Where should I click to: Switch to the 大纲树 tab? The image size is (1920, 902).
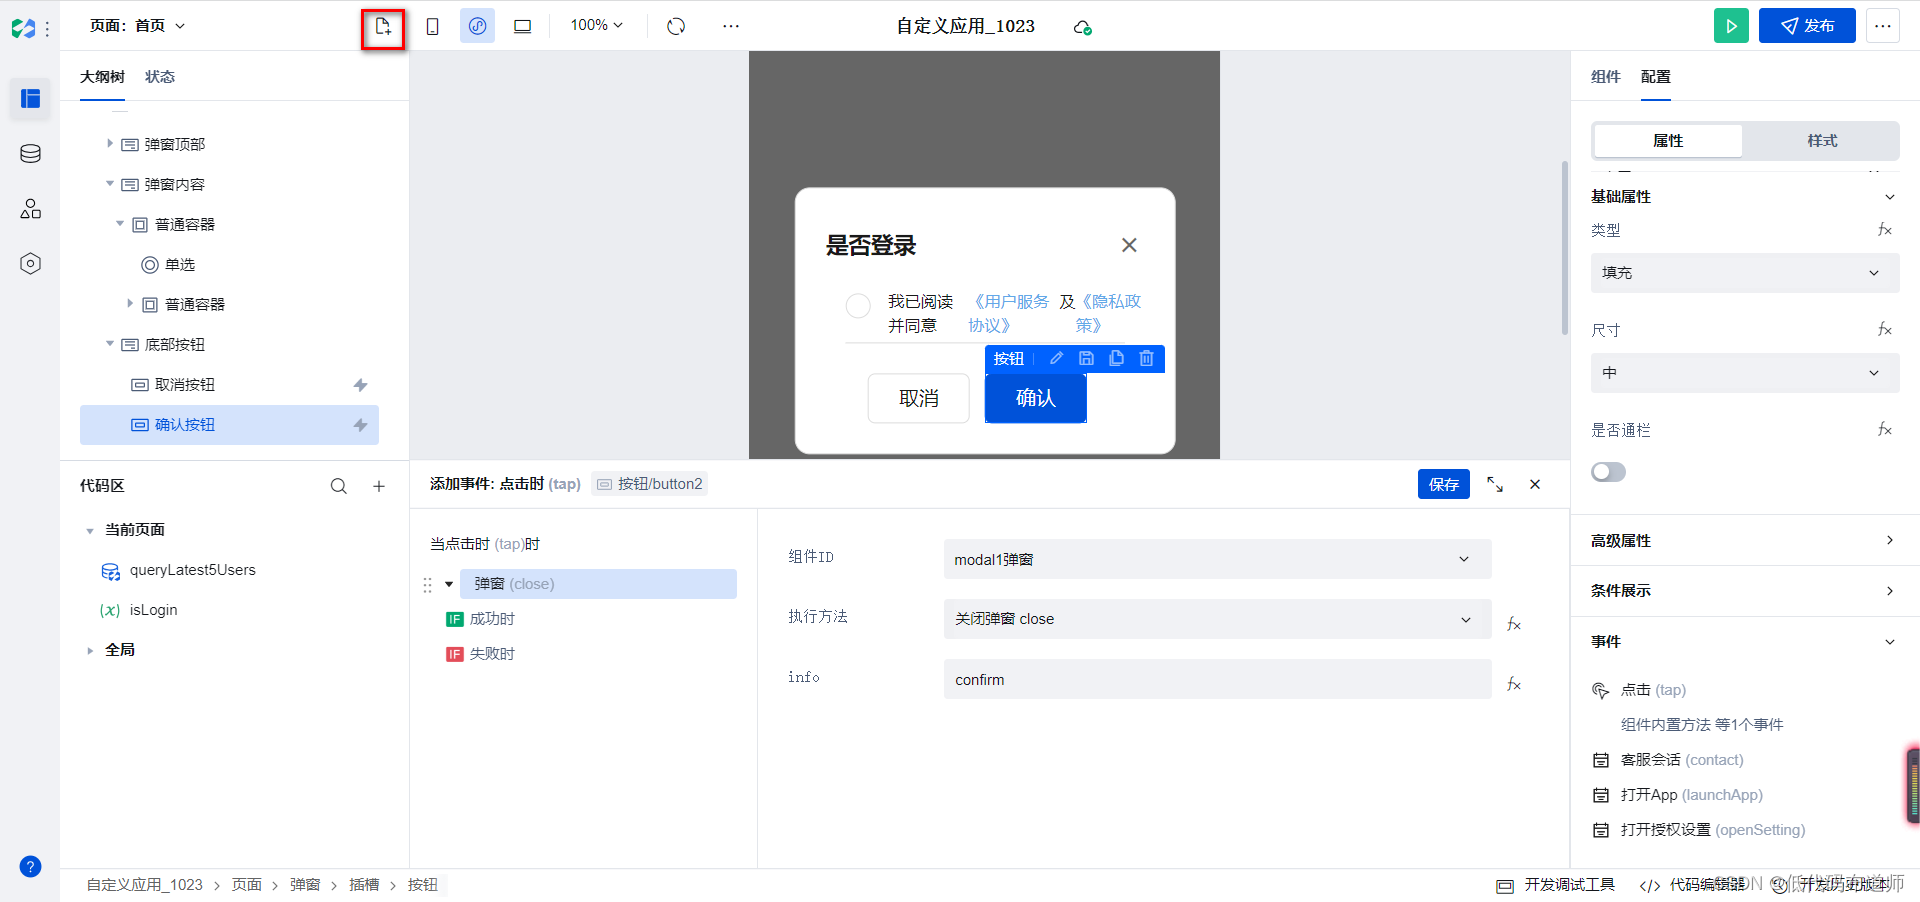(x=103, y=77)
